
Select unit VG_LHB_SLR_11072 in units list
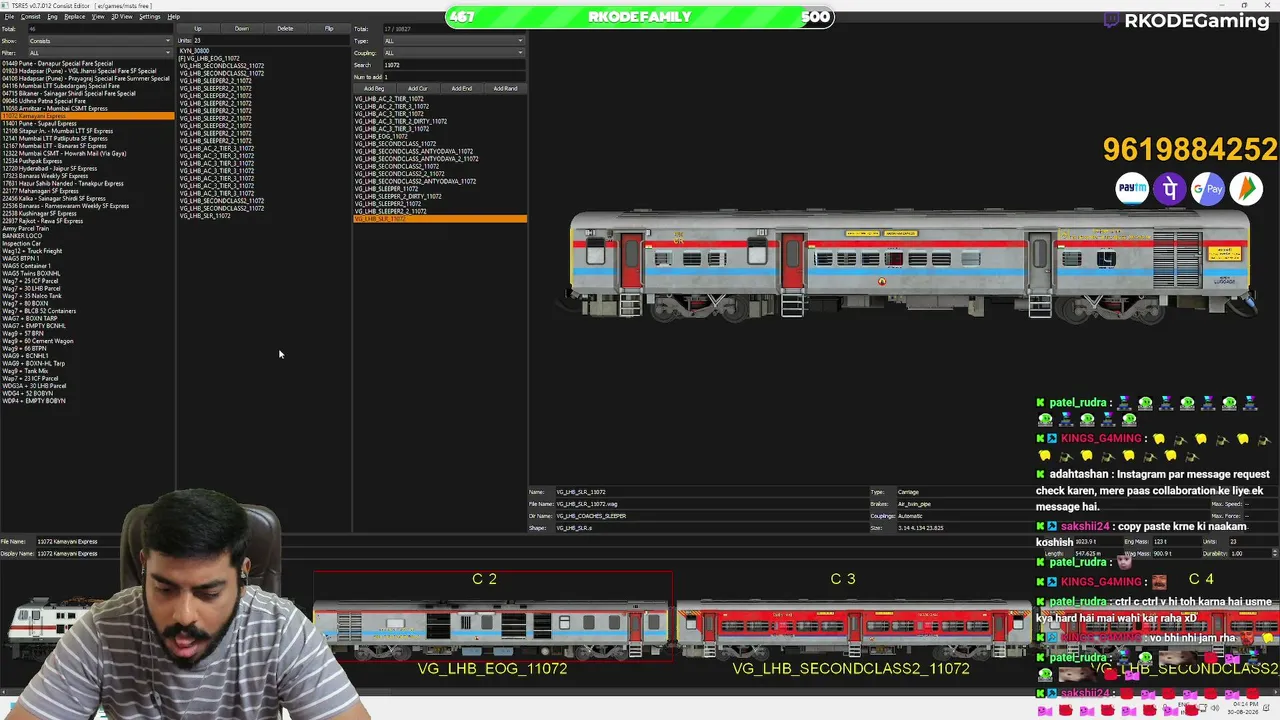coord(205,216)
